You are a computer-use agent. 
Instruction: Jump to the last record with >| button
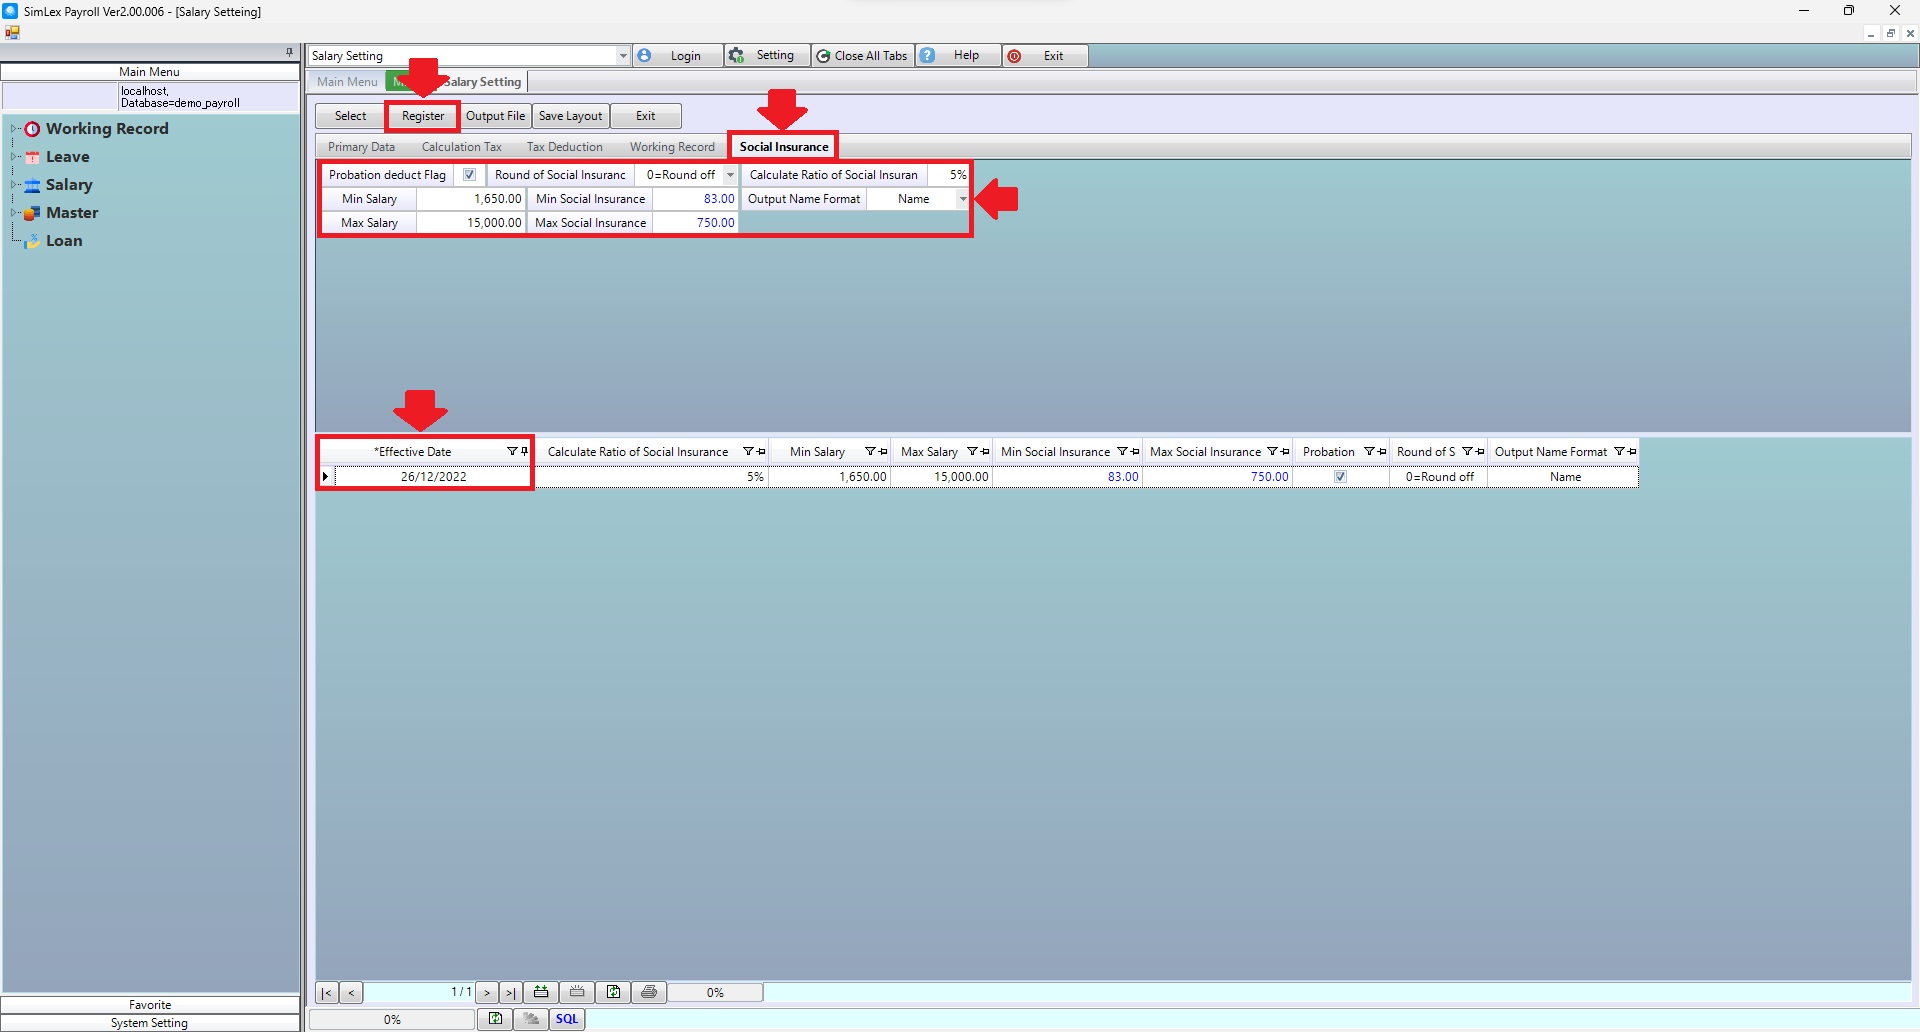(x=510, y=992)
